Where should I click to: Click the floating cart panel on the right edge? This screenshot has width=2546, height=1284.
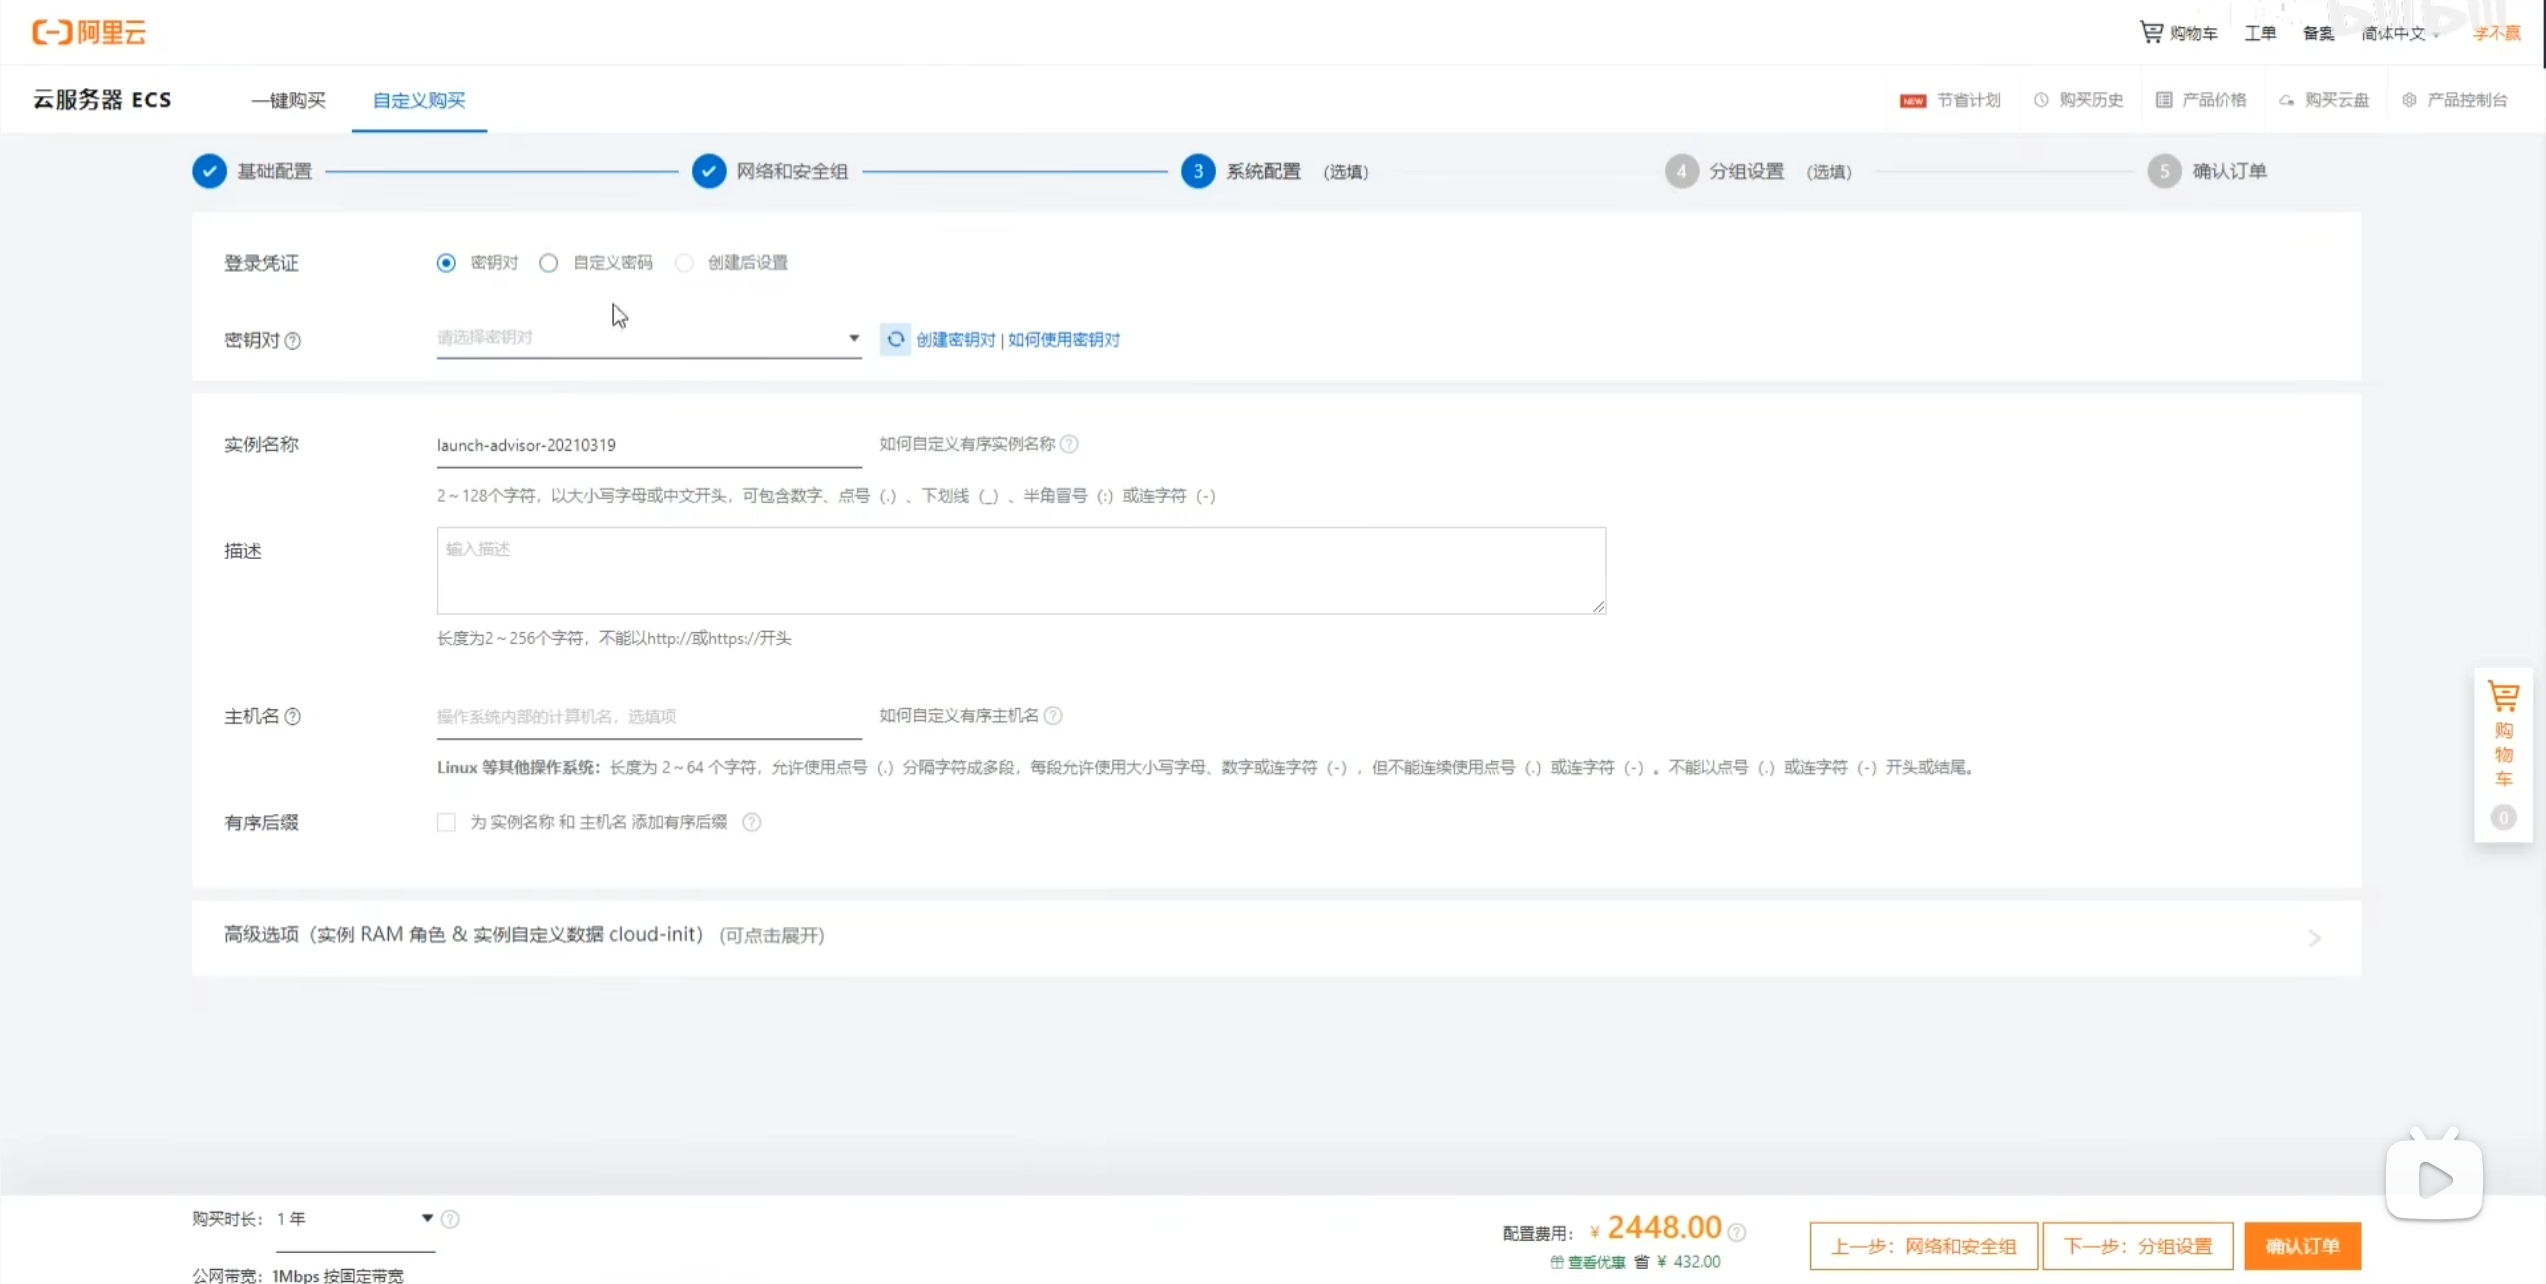(x=2503, y=755)
